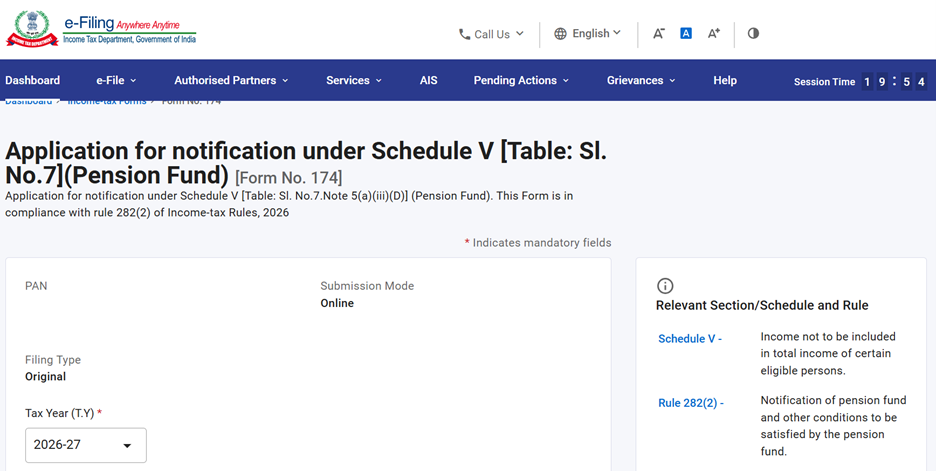The width and height of the screenshot is (936, 471).
Task: Increase font size with A+ icon
Action: [x=714, y=33]
